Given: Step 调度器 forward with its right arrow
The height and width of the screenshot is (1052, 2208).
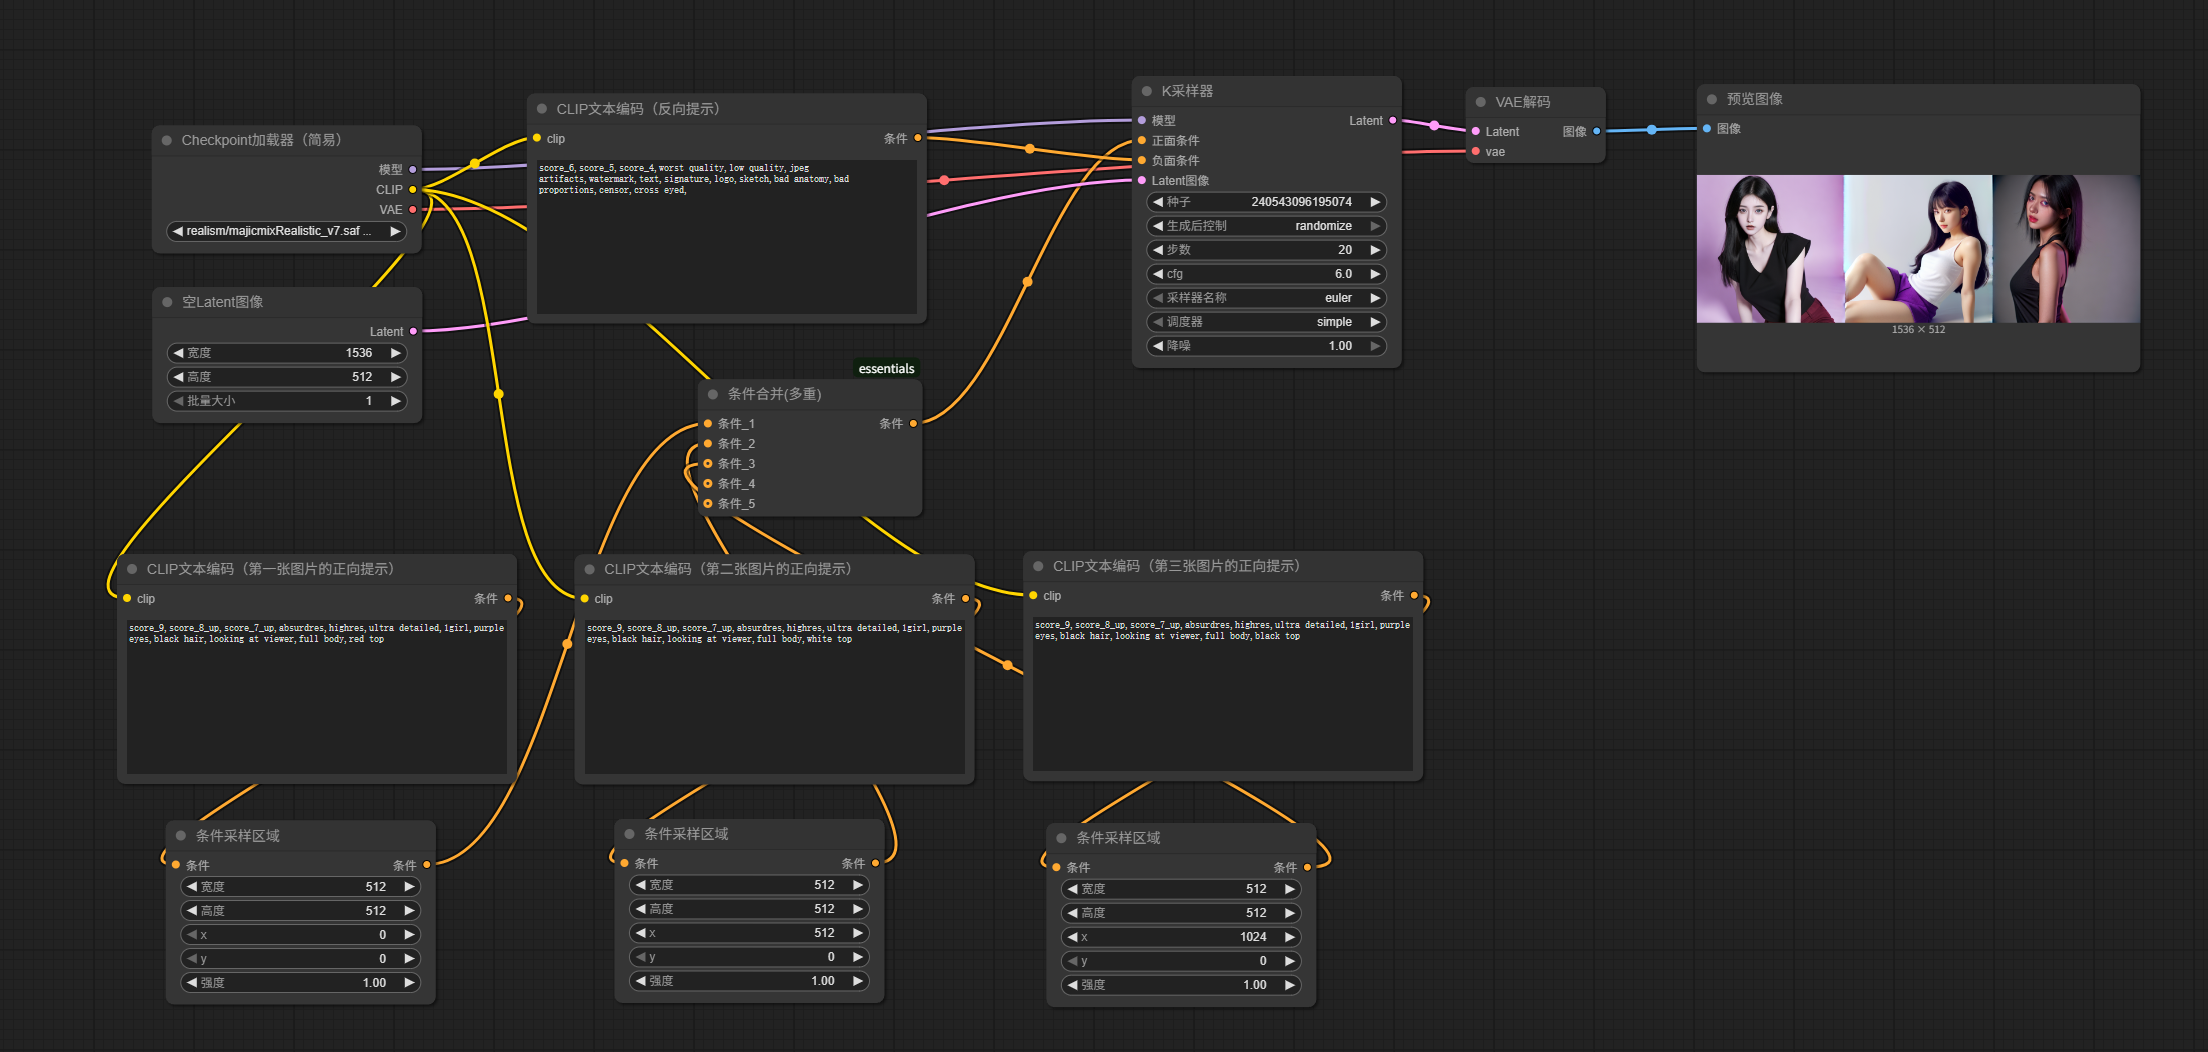Looking at the screenshot, I should tap(1375, 322).
